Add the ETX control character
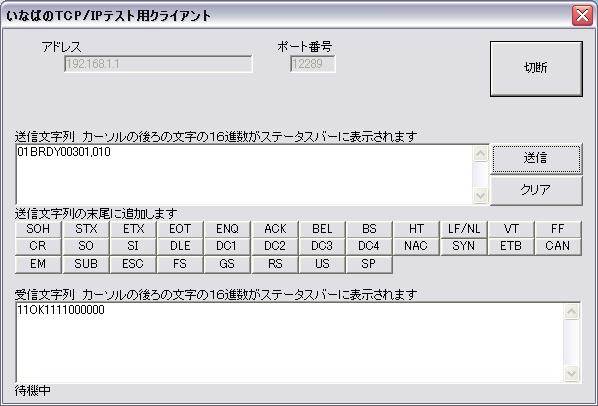The height and width of the screenshot is (406, 598). pyautogui.click(x=133, y=229)
